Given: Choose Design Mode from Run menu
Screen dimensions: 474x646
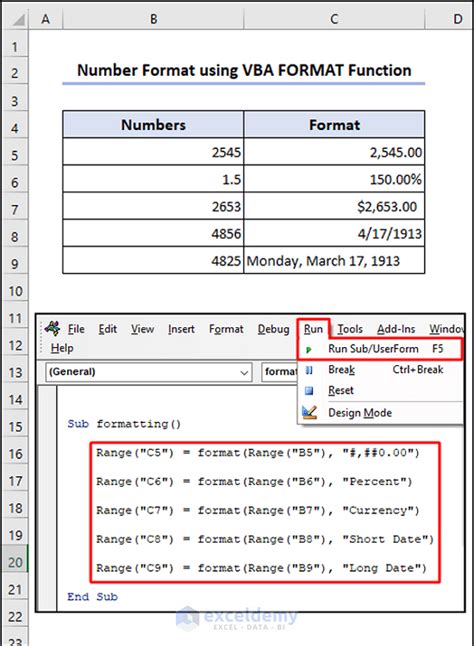Looking at the screenshot, I should (x=380, y=412).
